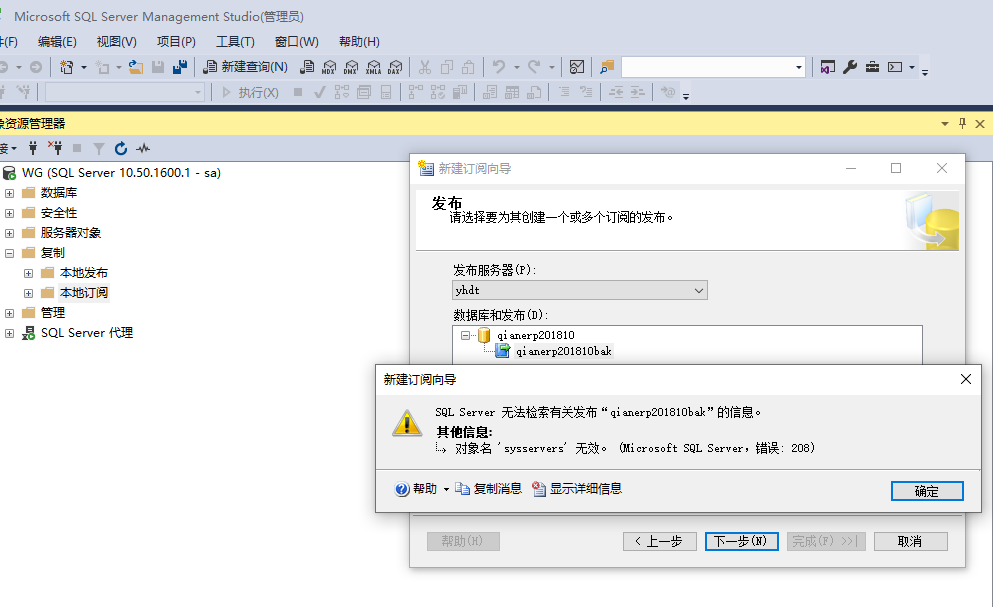The height and width of the screenshot is (607, 993).
Task: Open the New Project dropdown arrow
Action: click(84, 67)
